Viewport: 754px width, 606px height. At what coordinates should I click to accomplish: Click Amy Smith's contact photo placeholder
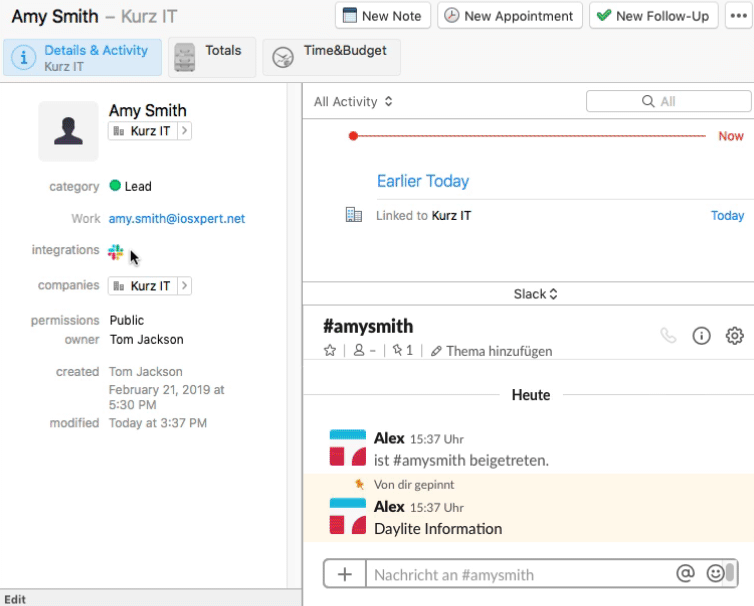[x=68, y=131]
